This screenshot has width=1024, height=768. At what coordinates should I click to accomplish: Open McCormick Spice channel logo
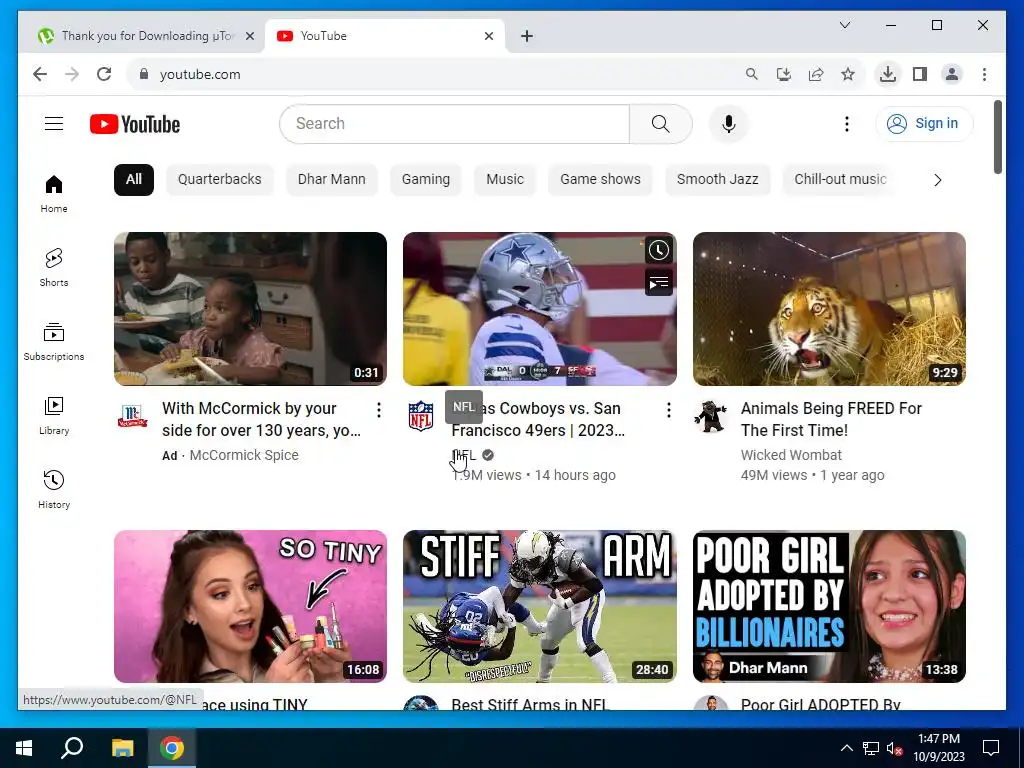132,415
